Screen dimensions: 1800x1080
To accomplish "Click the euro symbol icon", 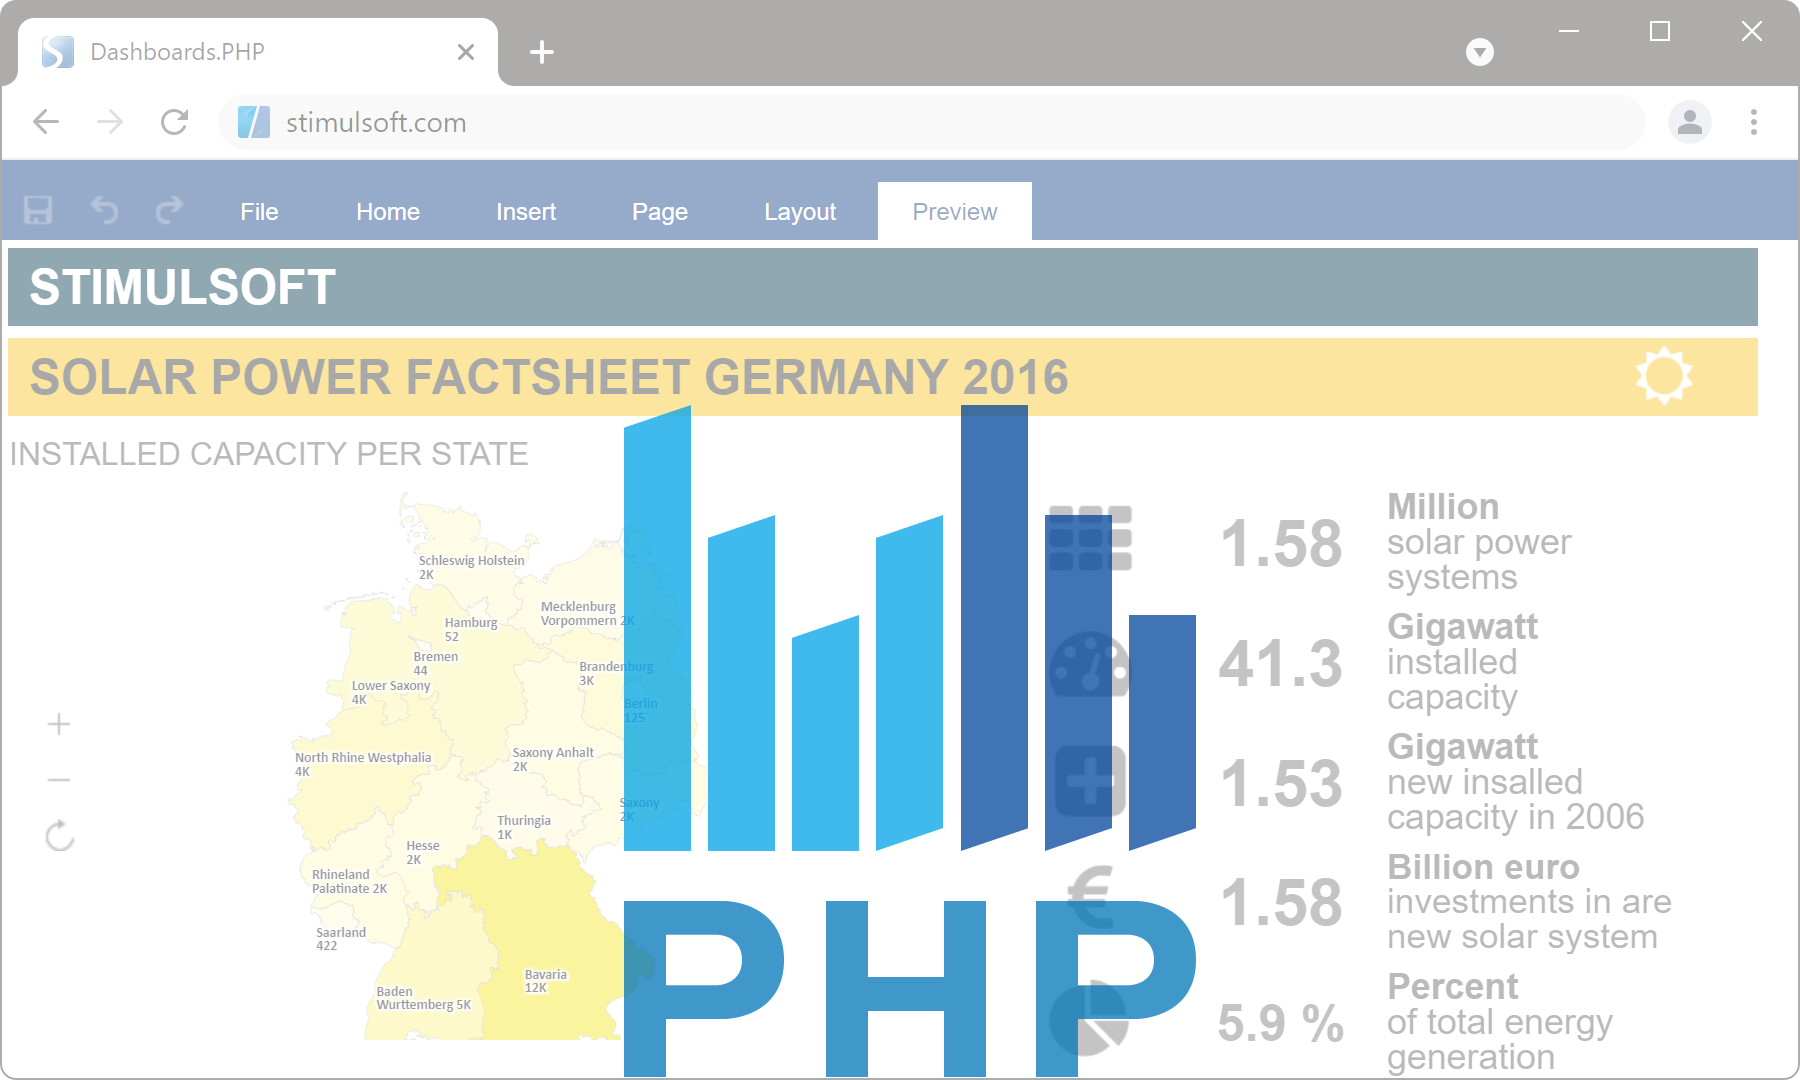I will tap(1090, 897).
